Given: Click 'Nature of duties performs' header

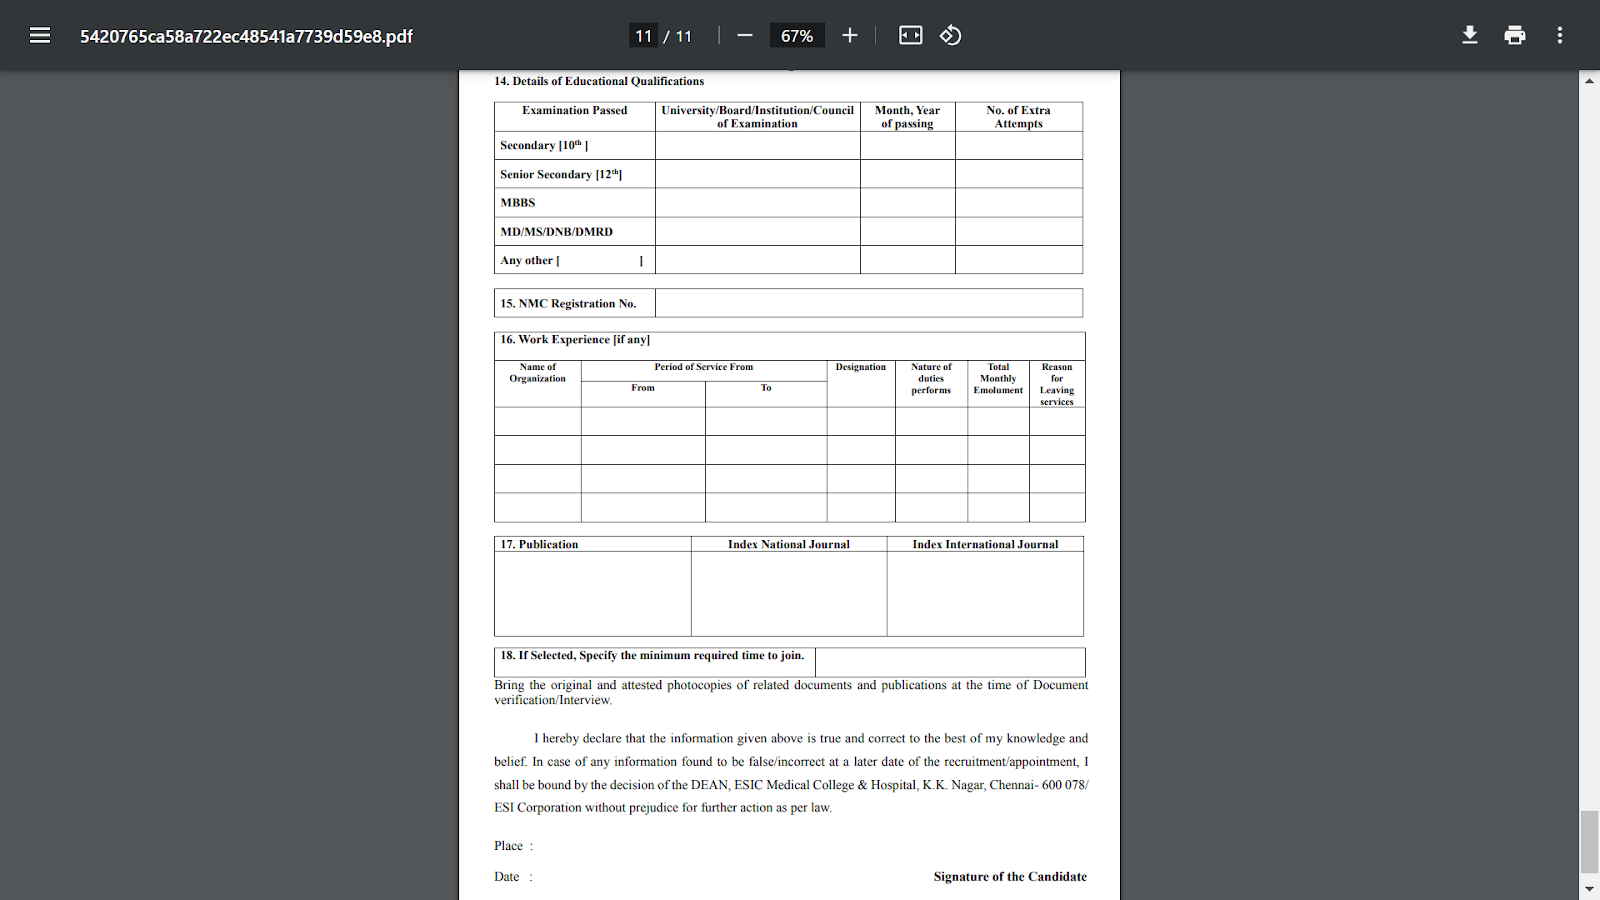Looking at the screenshot, I should [x=931, y=379].
